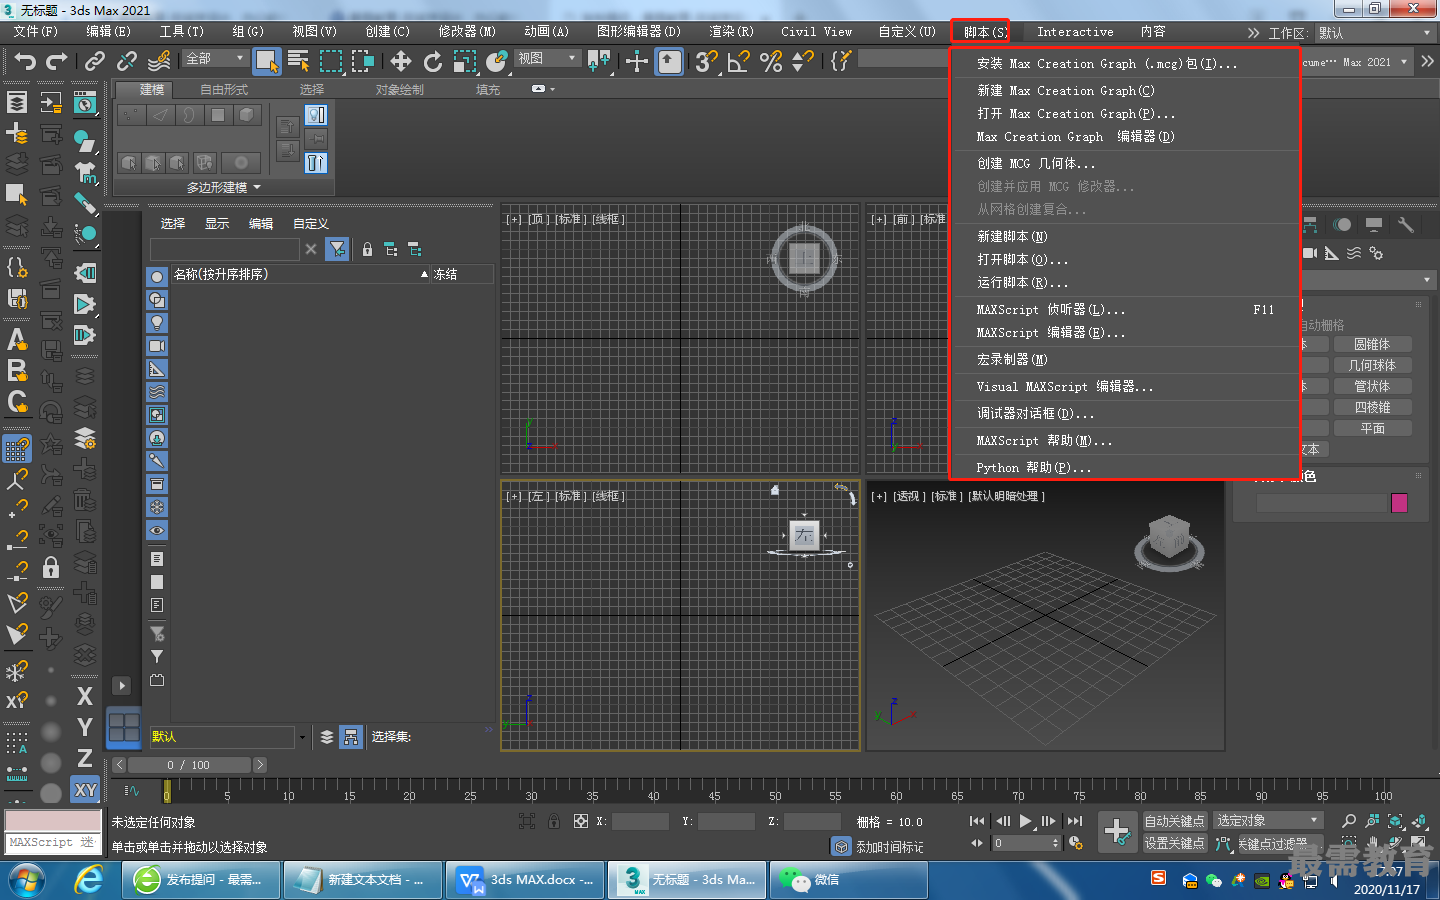Click the Scene Explorer search field

[225, 249]
